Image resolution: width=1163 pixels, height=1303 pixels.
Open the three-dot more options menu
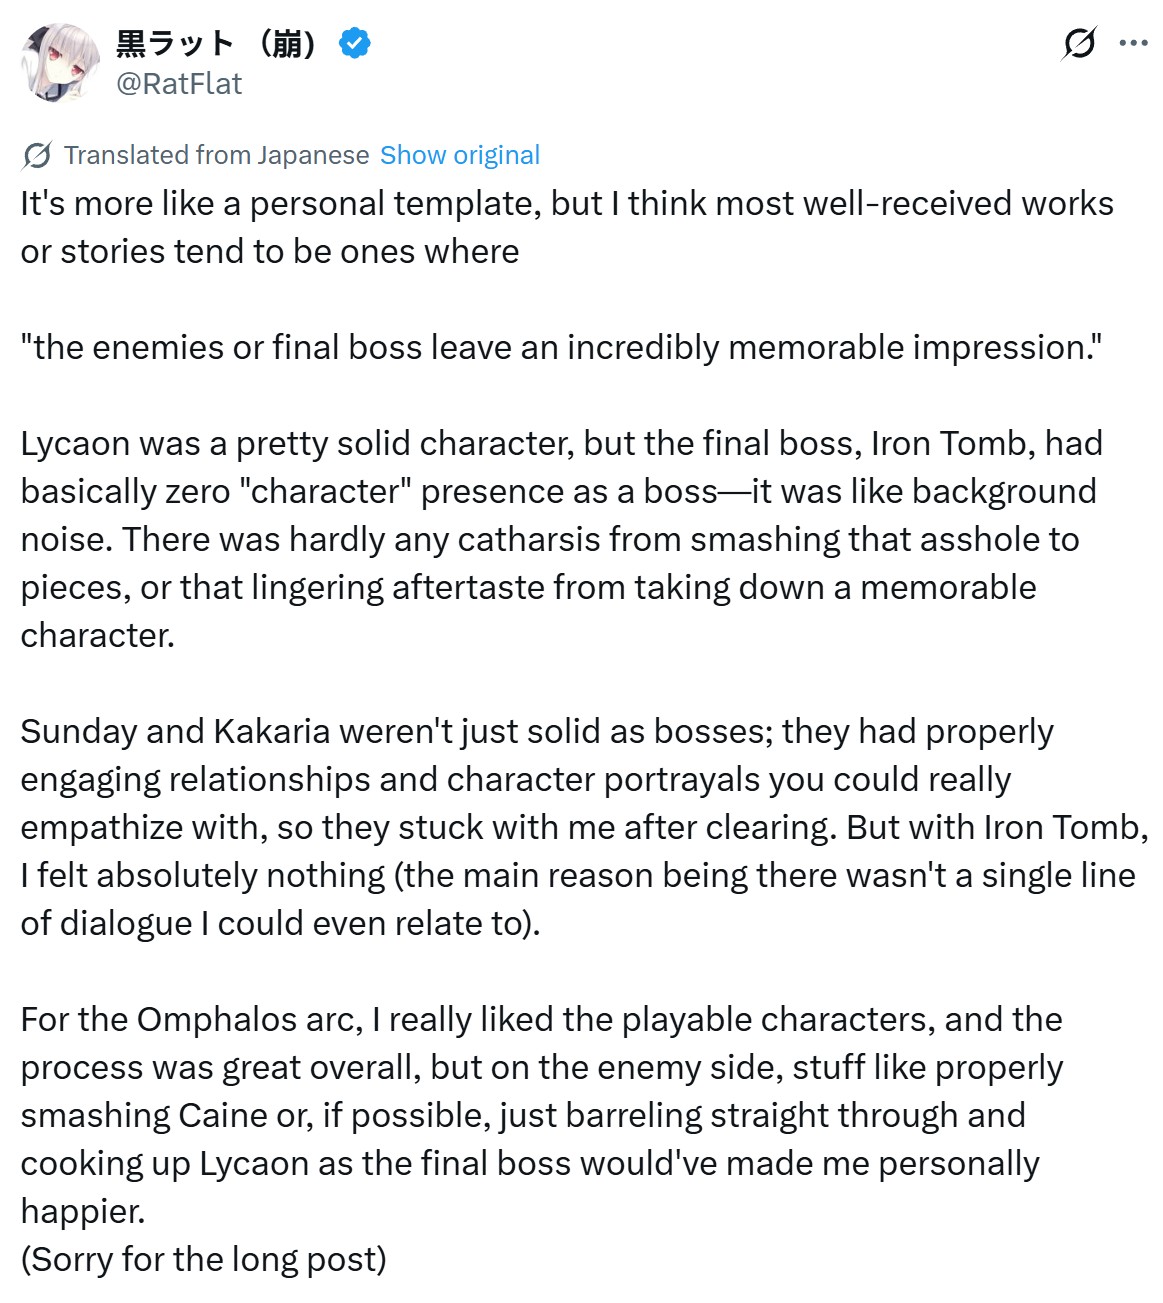pyautogui.click(x=1134, y=44)
